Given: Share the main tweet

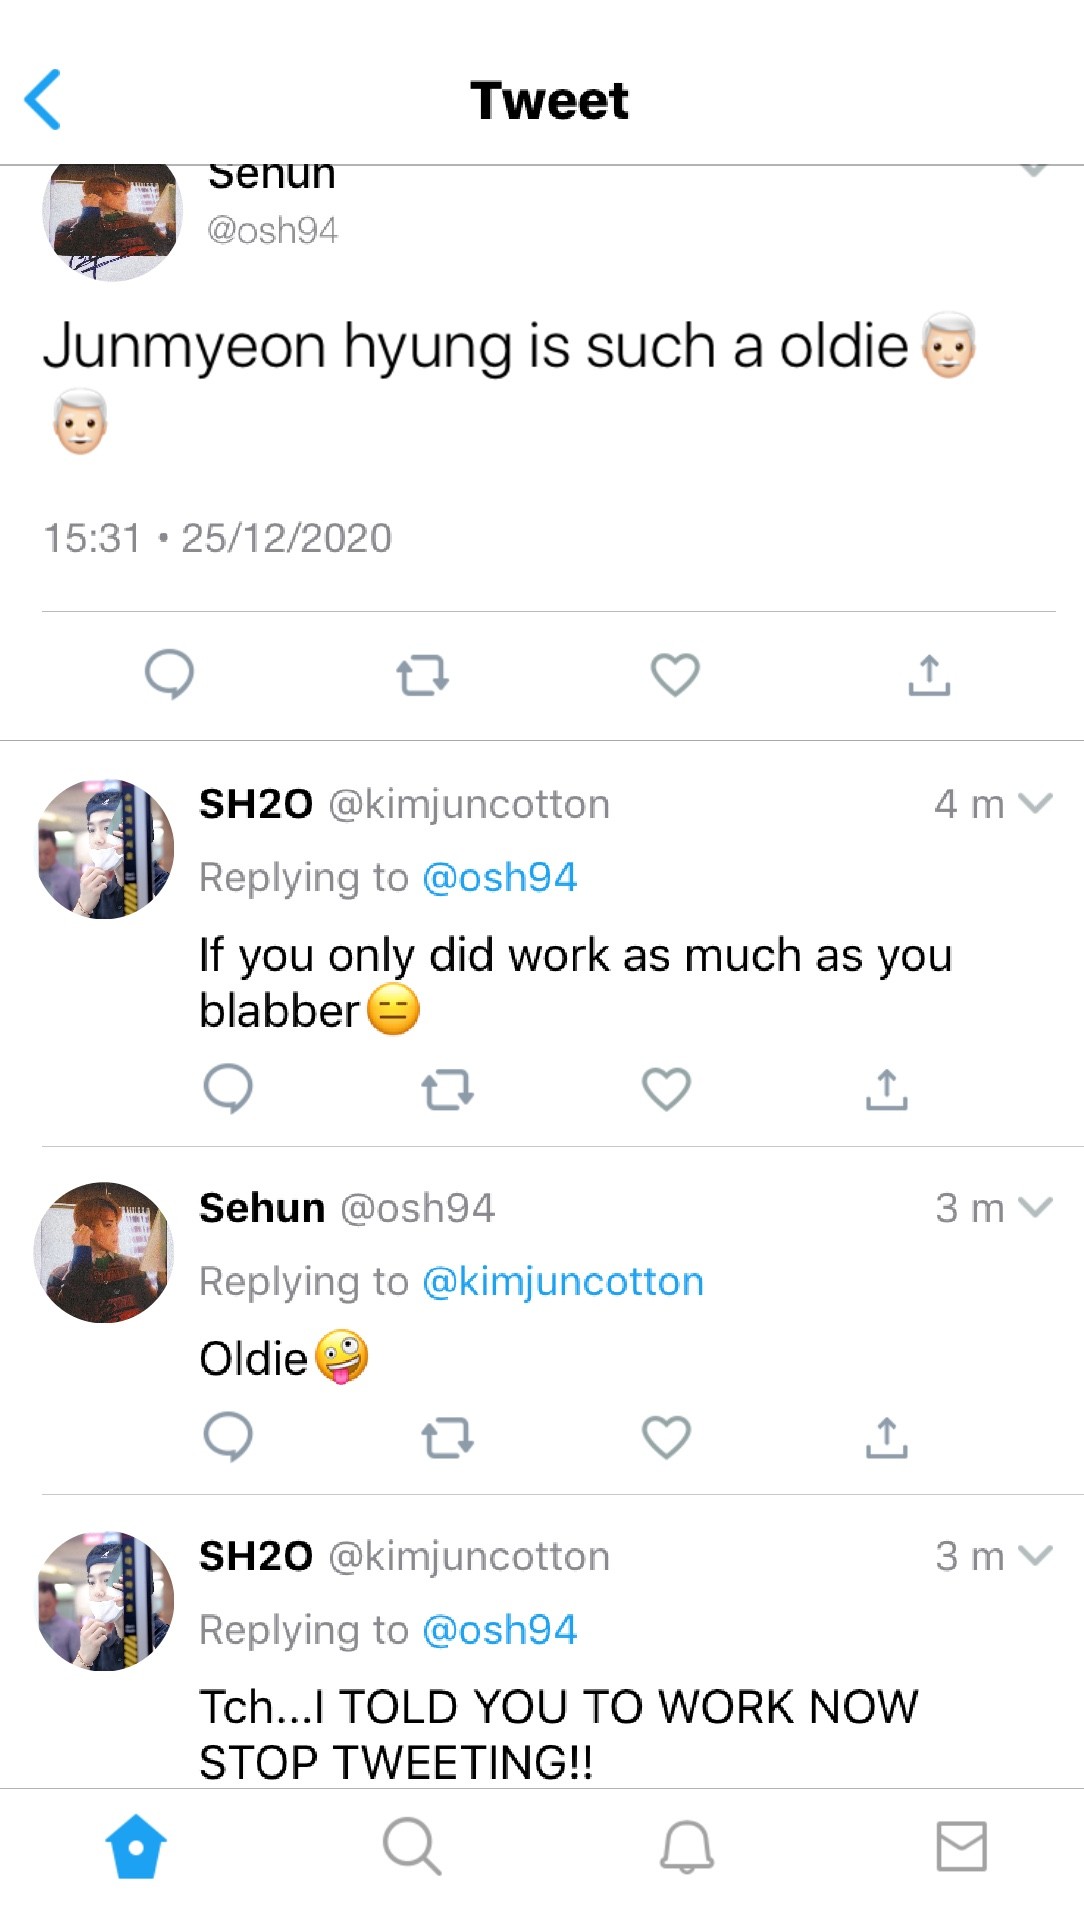Looking at the screenshot, I should pyautogui.click(x=929, y=675).
